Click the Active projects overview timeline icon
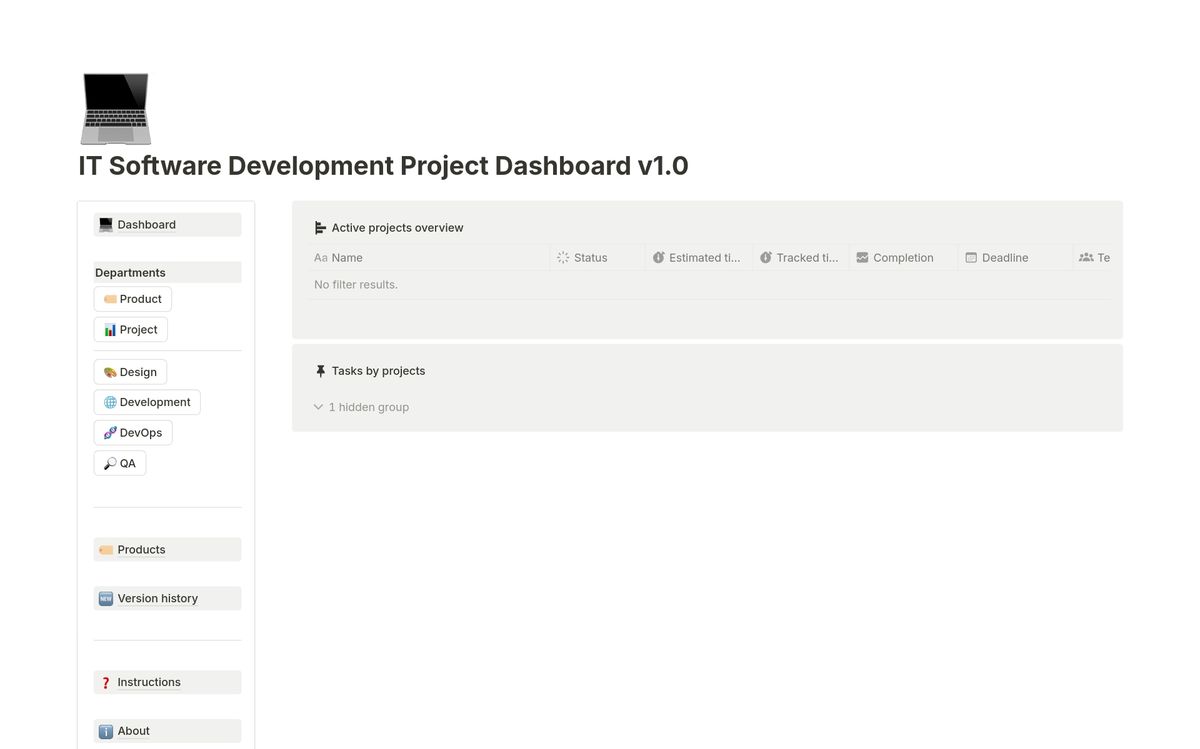The height and width of the screenshot is (749, 1200). point(320,228)
